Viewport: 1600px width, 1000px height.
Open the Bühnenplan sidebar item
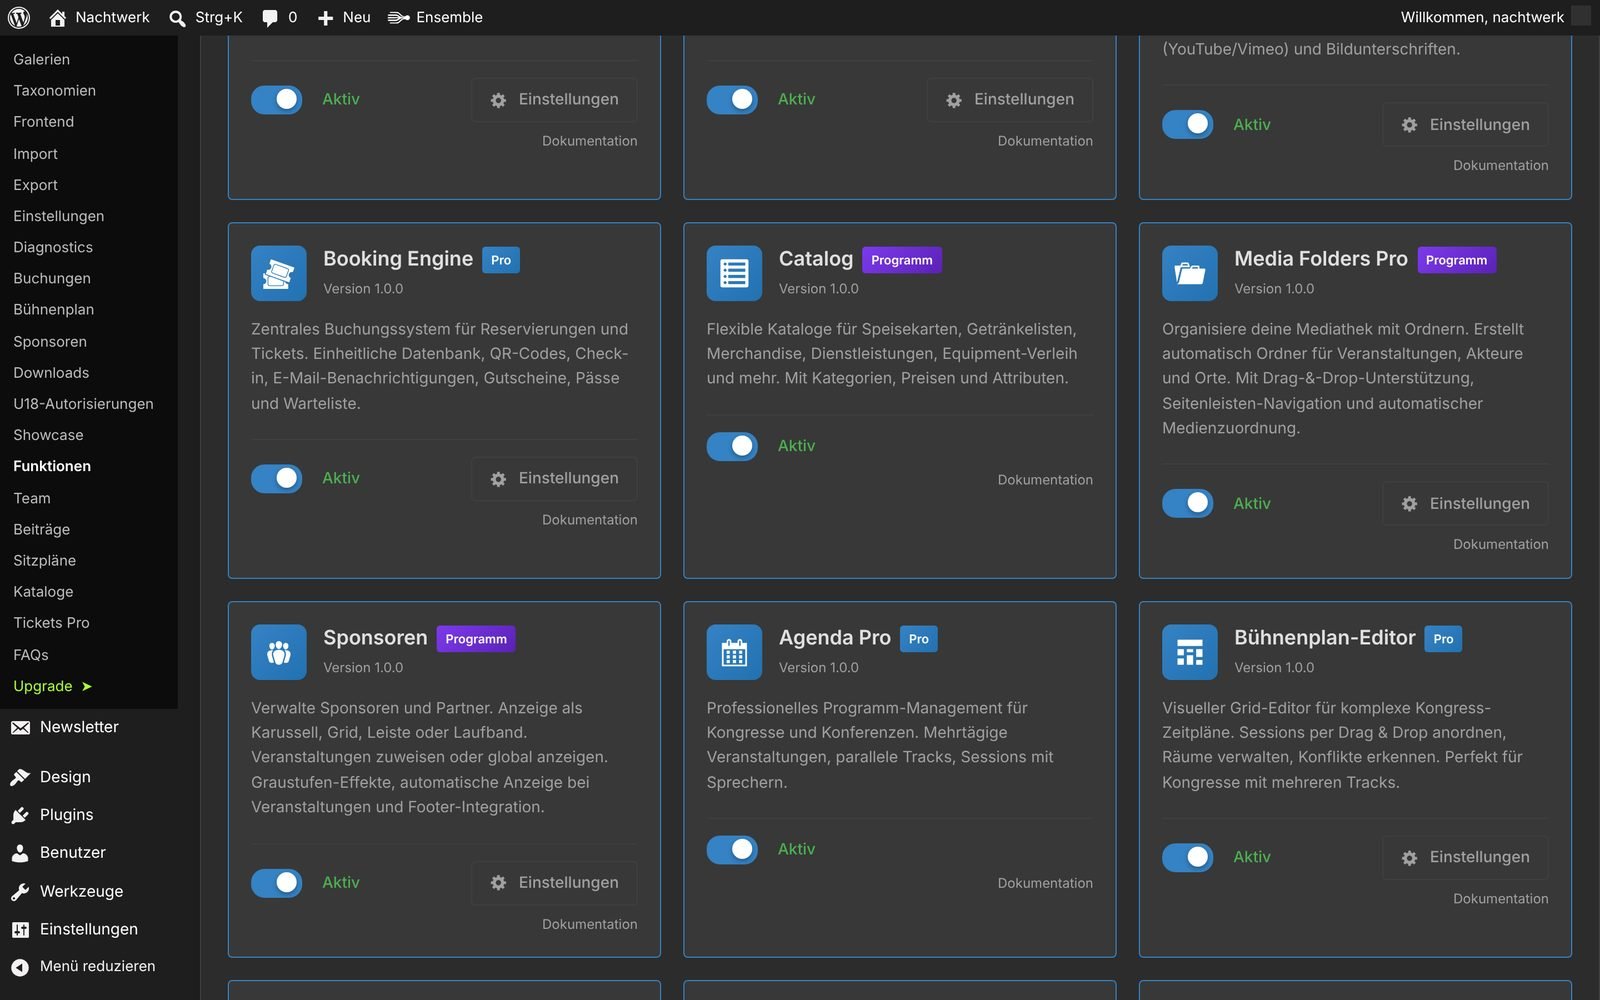(54, 309)
